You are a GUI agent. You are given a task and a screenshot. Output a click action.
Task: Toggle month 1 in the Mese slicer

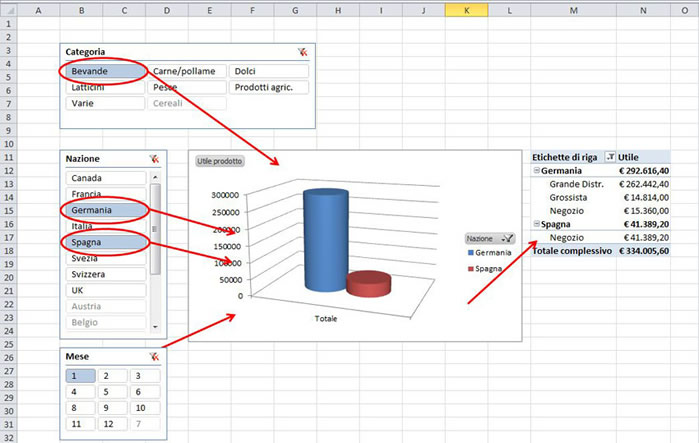tap(80, 376)
